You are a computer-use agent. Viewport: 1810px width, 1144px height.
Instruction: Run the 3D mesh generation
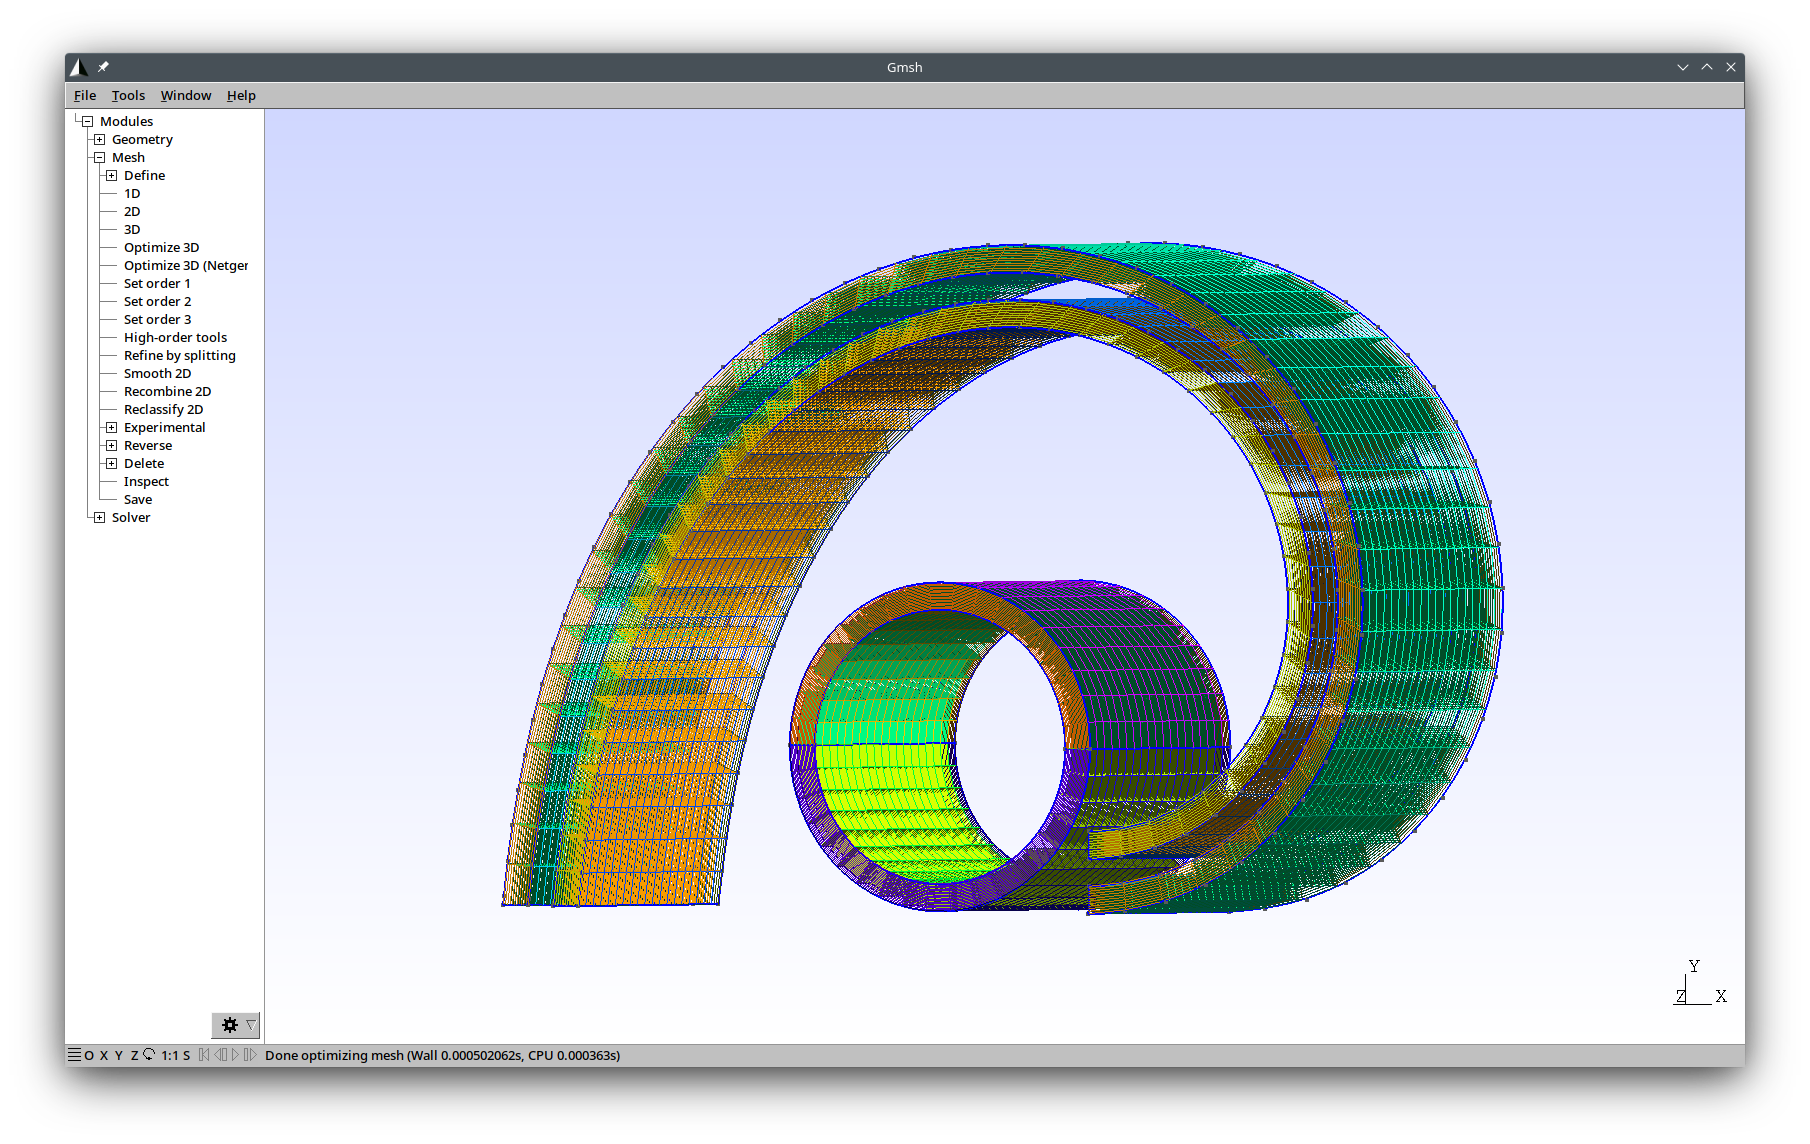pyautogui.click(x=132, y=230)
